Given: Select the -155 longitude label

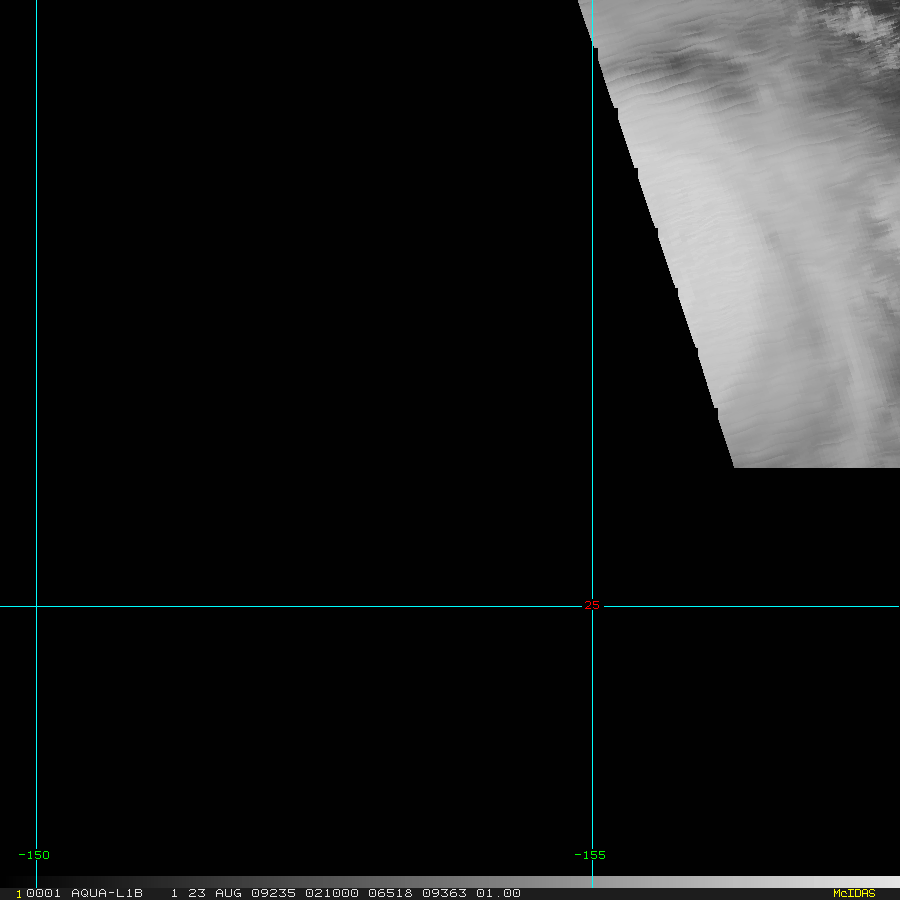Looking at the screenshot, I should pos(589,855).
